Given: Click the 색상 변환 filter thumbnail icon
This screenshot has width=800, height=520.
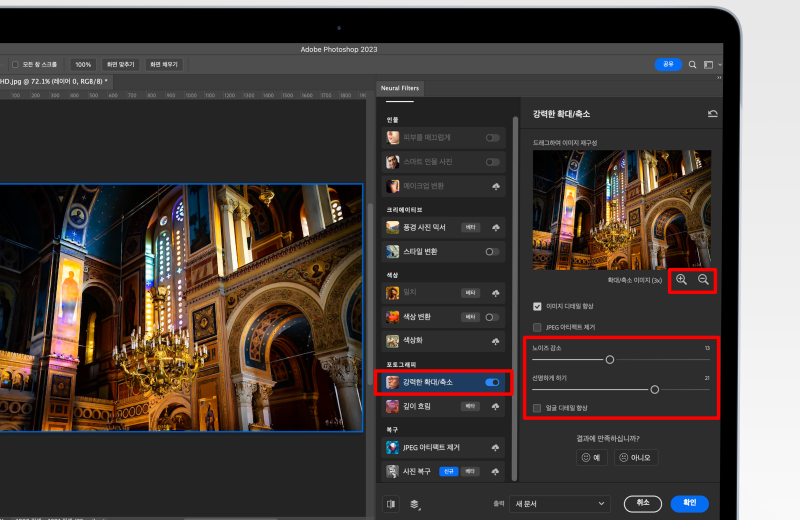Looking at the screenshot, I should pos(392,317).
